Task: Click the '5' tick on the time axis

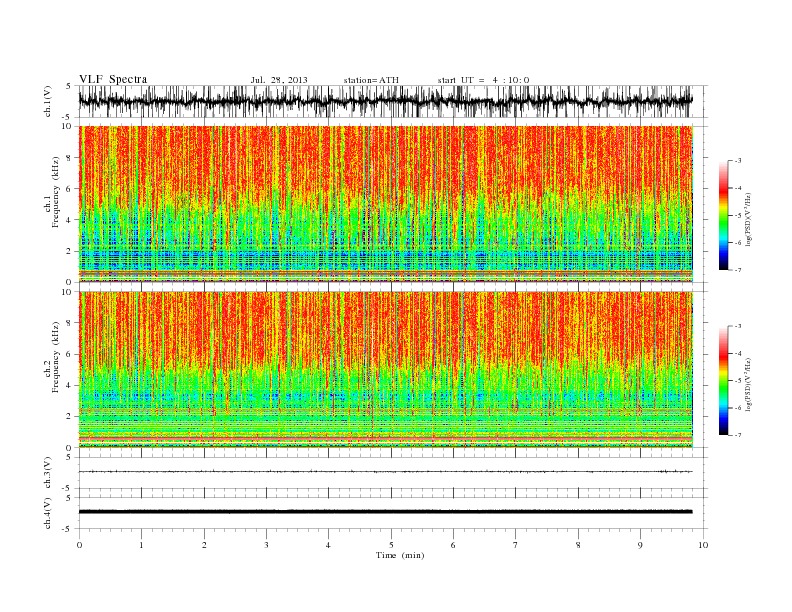Action: pos(391,545)
